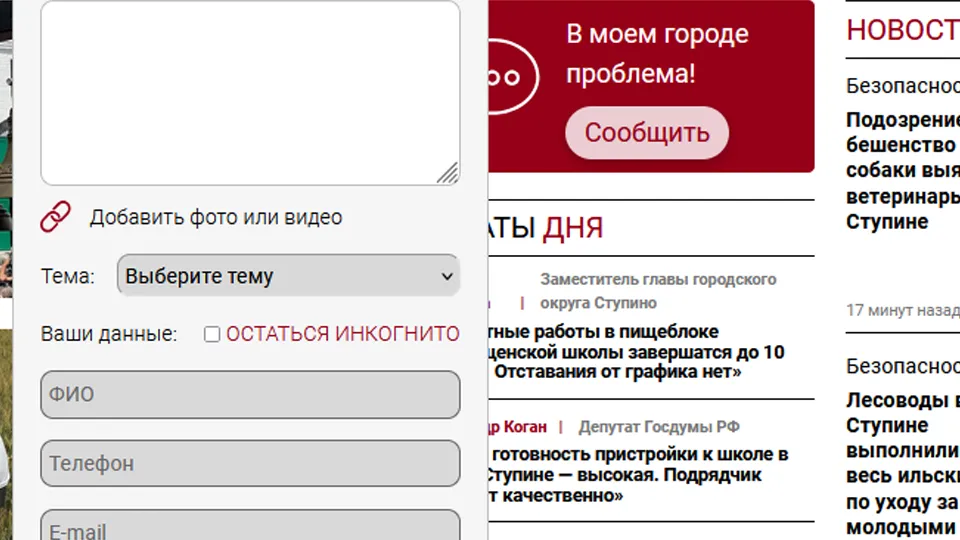Click 'Безопасность' category above rabies news
The height and width of the screenshot is (540, 960).
(902, 86)
